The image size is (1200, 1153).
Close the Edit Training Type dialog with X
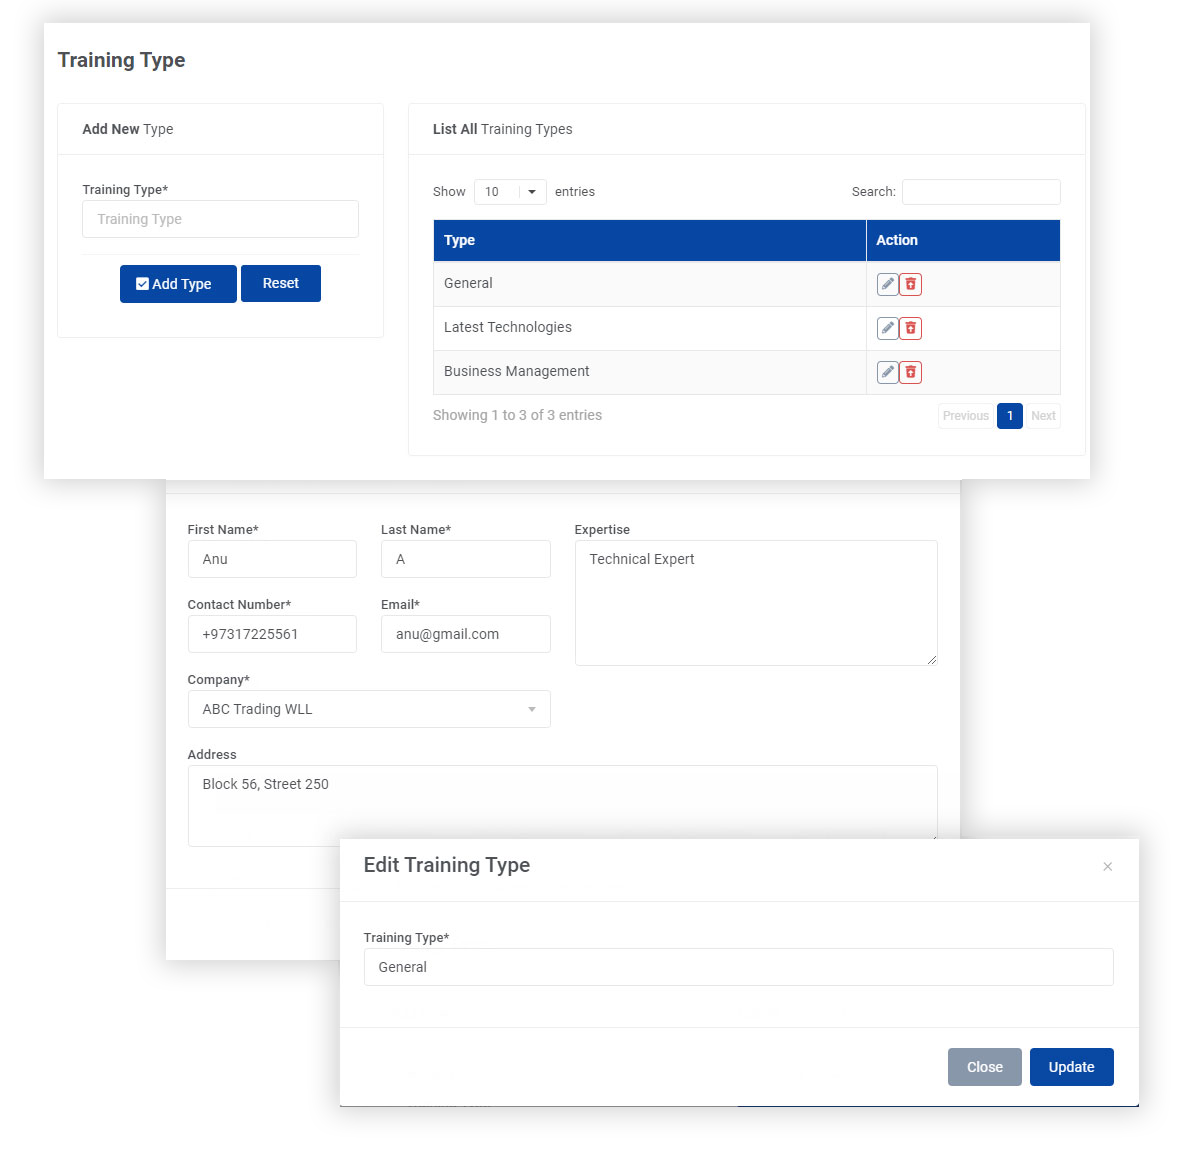1107,867
